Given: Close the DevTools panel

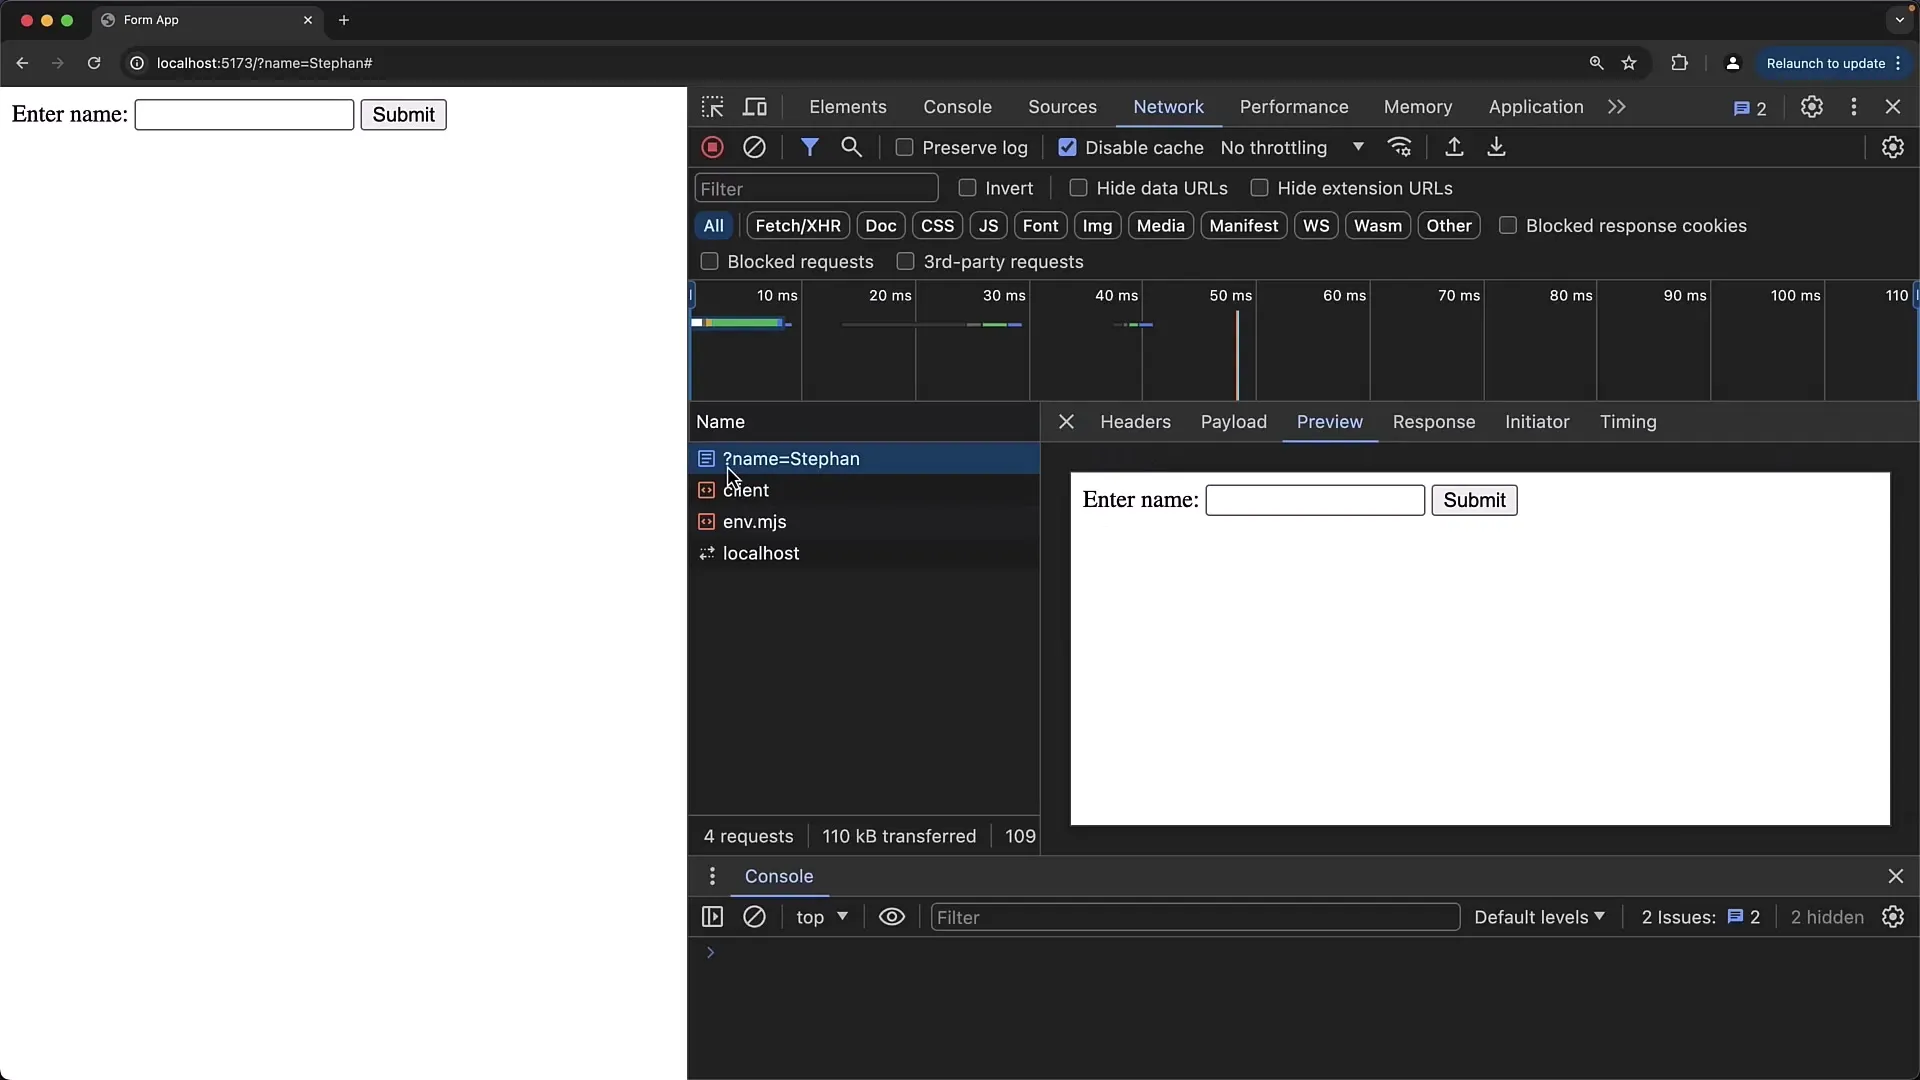Looking at the screenshot, I should [x=1893, y=107].
